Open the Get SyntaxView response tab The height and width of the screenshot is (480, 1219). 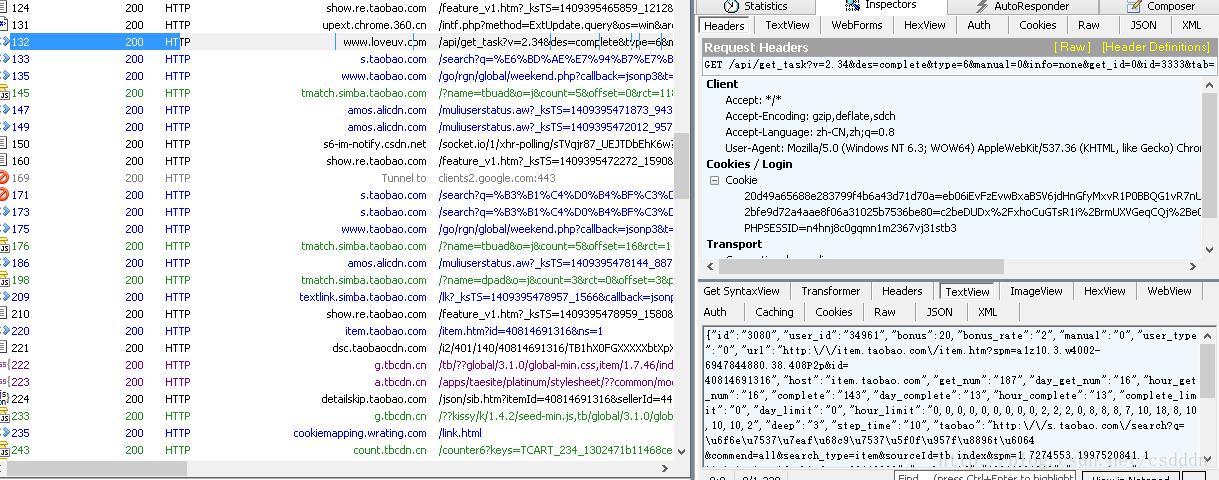tap(741, 291)
